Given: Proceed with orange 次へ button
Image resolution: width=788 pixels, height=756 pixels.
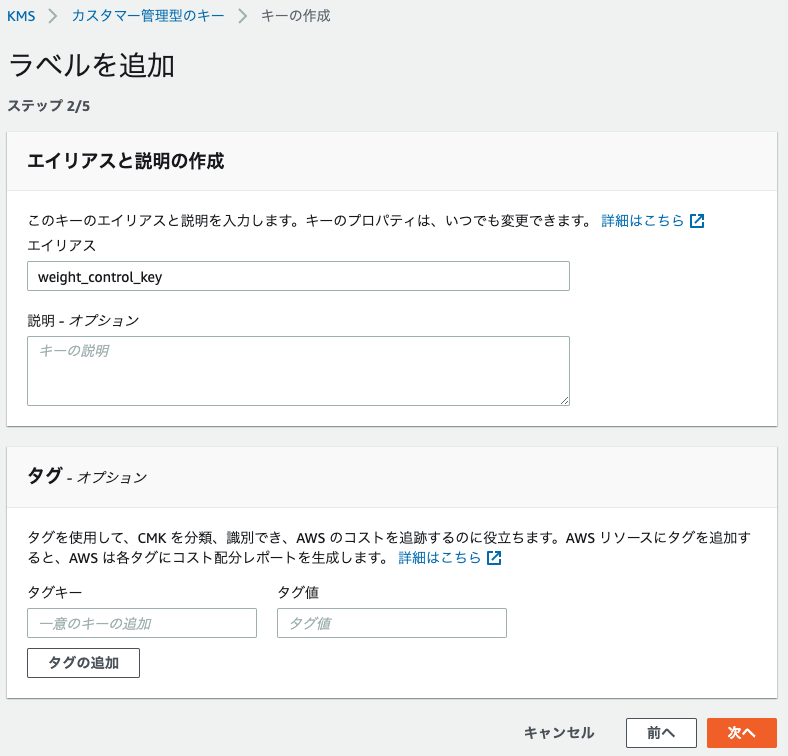Looking at the screenshot, I should (x=742, y=733).
